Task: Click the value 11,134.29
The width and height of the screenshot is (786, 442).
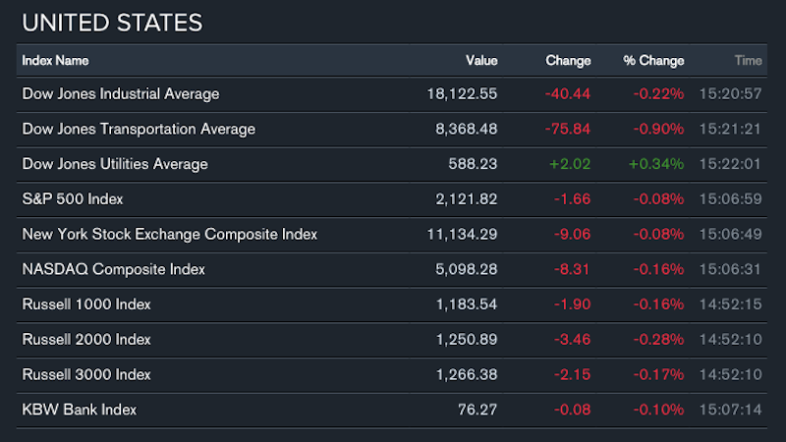Action: [462, 234]
